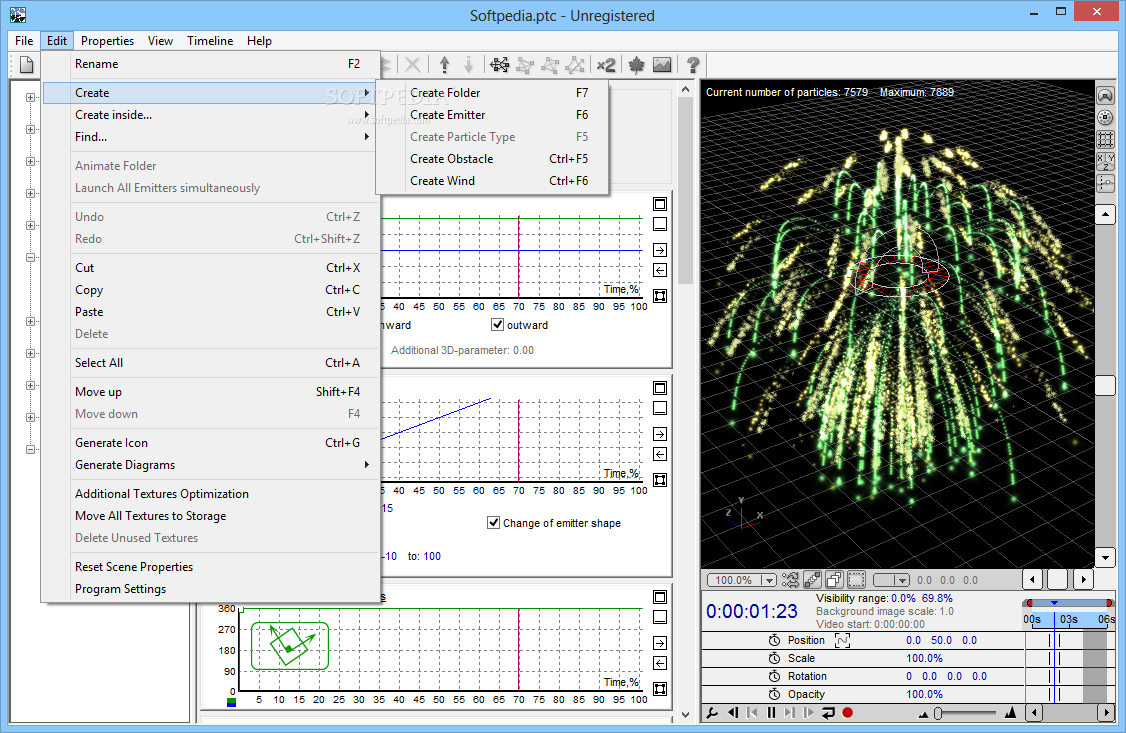Click the Scale 100.0% value
The image size is (1126, 733).
click(924, 658)
